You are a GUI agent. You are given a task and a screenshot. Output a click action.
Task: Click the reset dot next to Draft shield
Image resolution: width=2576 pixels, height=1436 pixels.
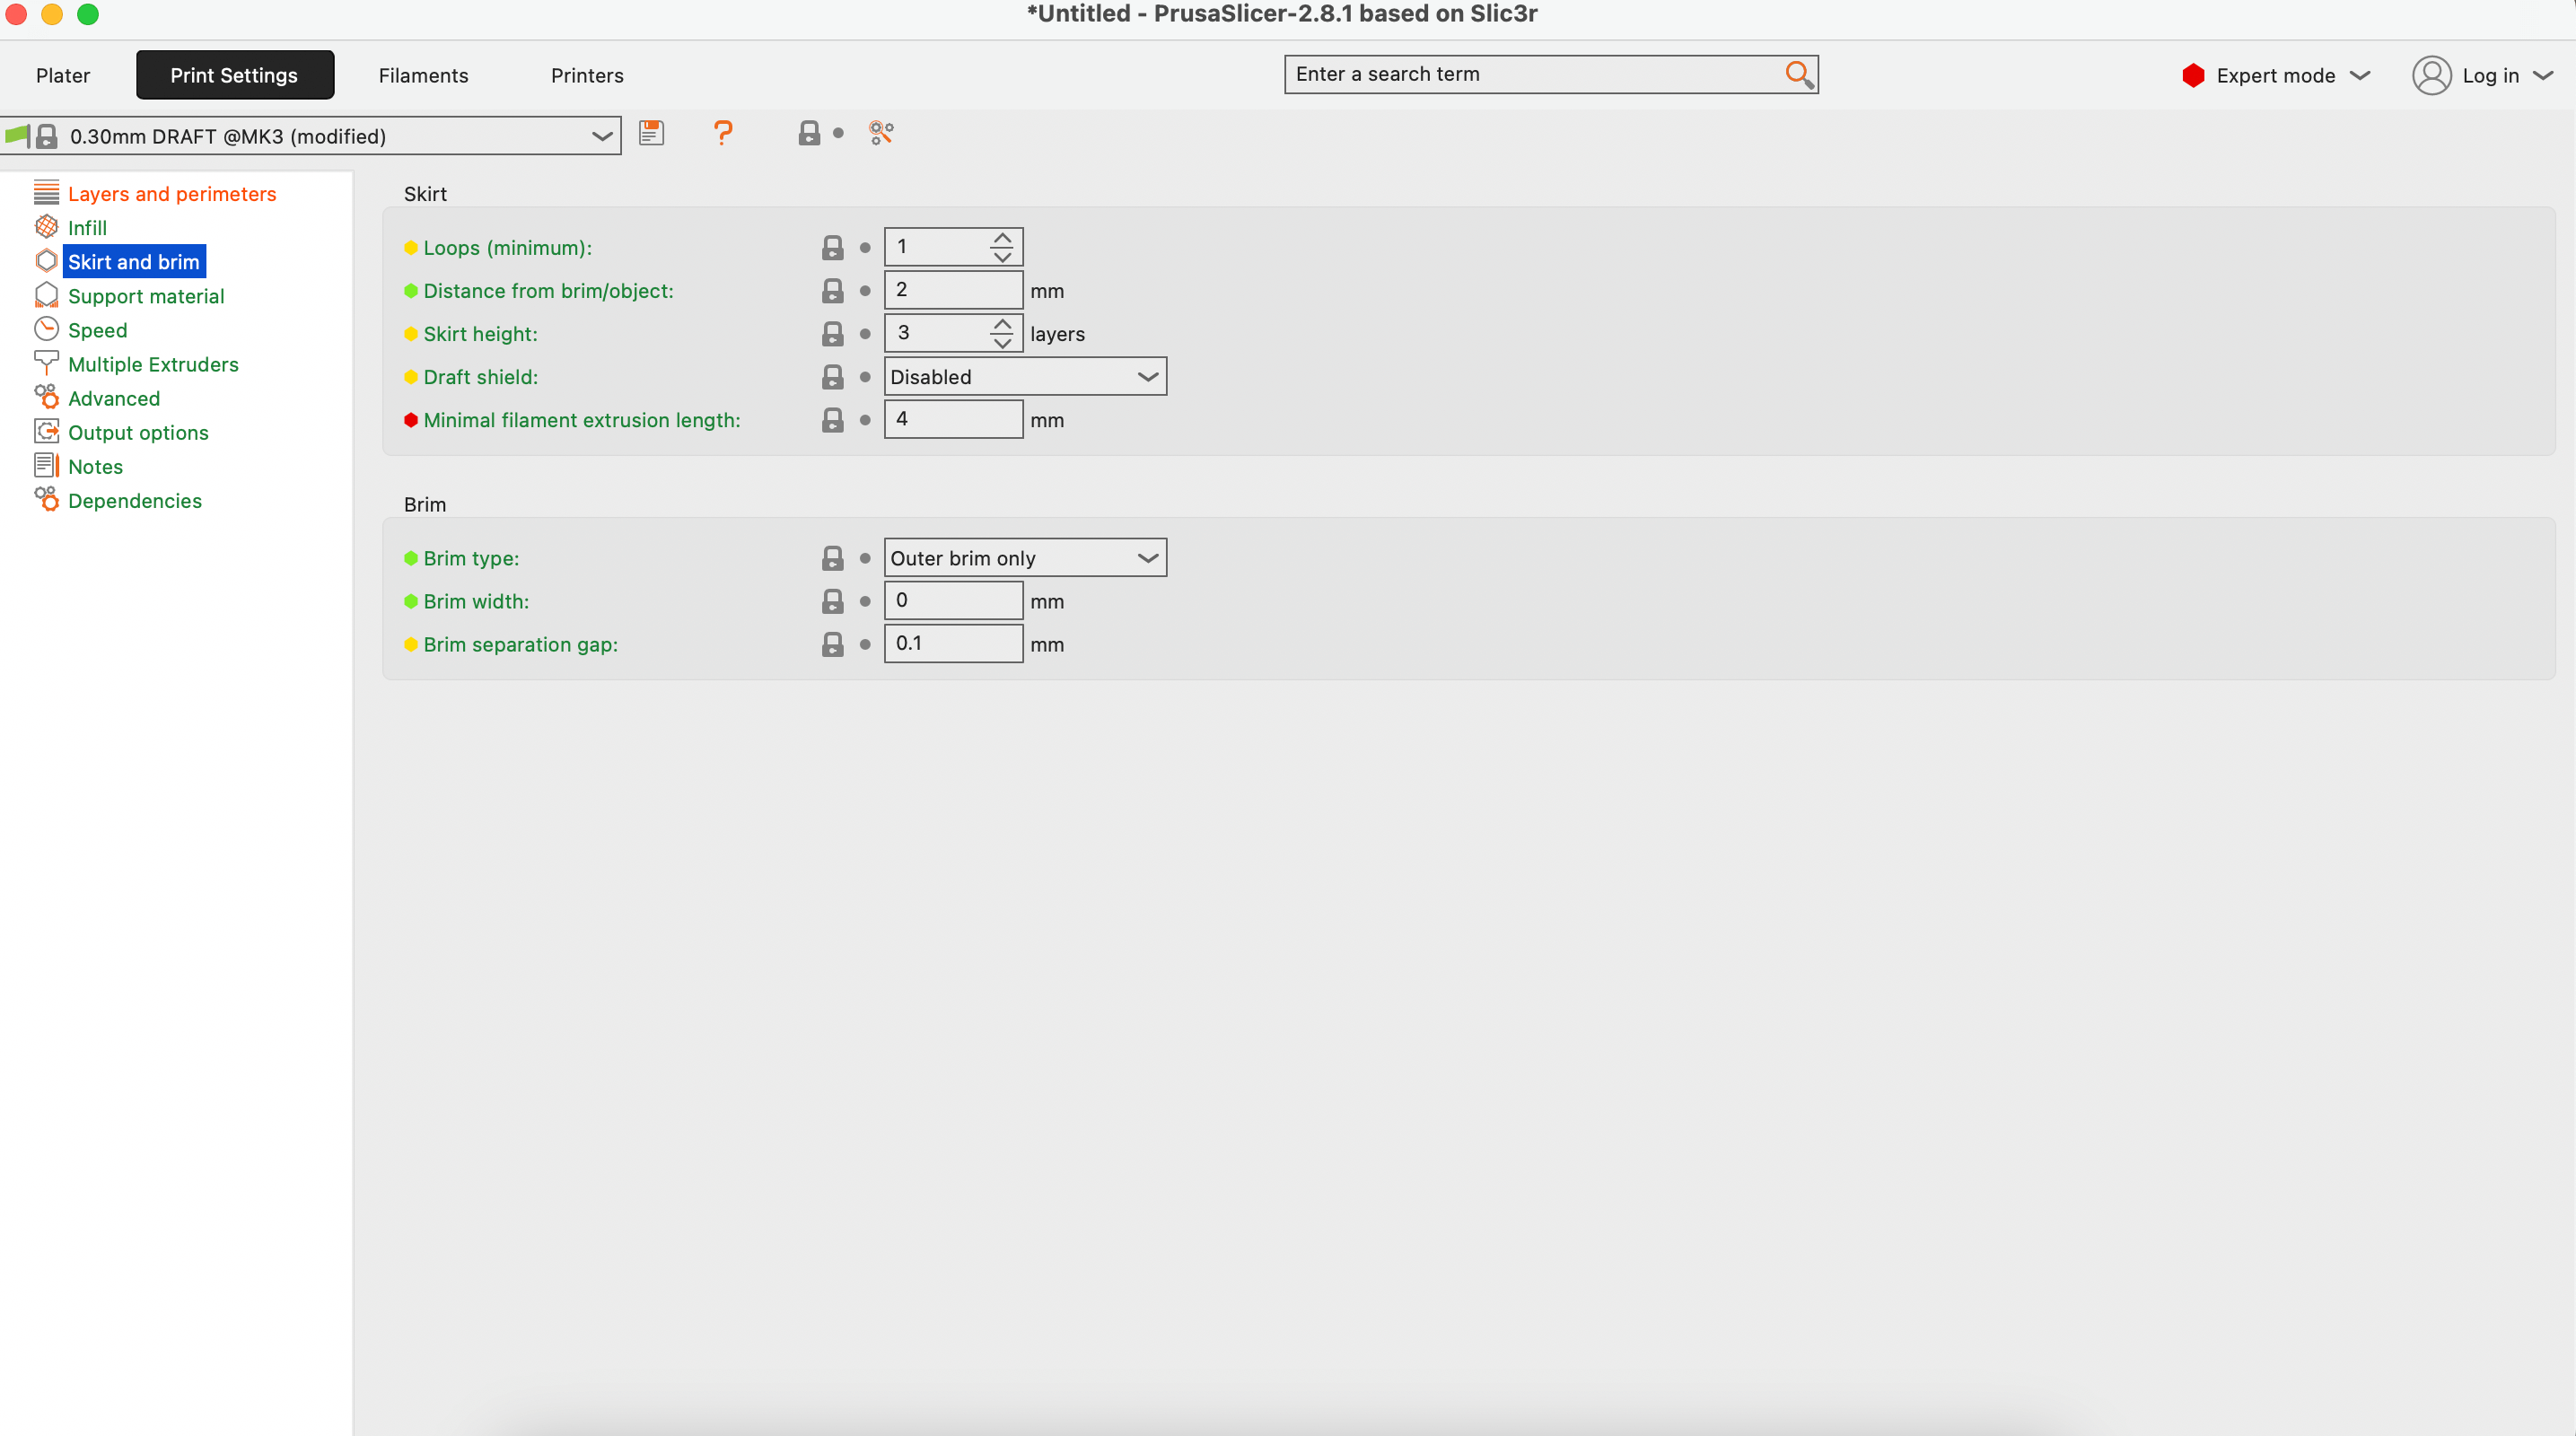point(865,377)
